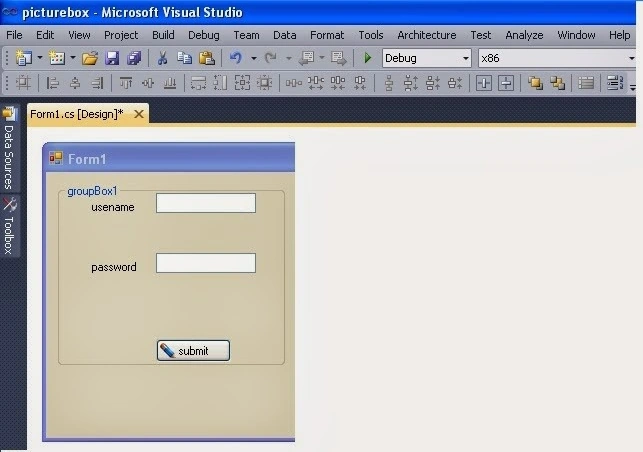Viewport: 643px width, 452px height.
Task: Click Increase Vertical Spacing icon
Action: 411,83
